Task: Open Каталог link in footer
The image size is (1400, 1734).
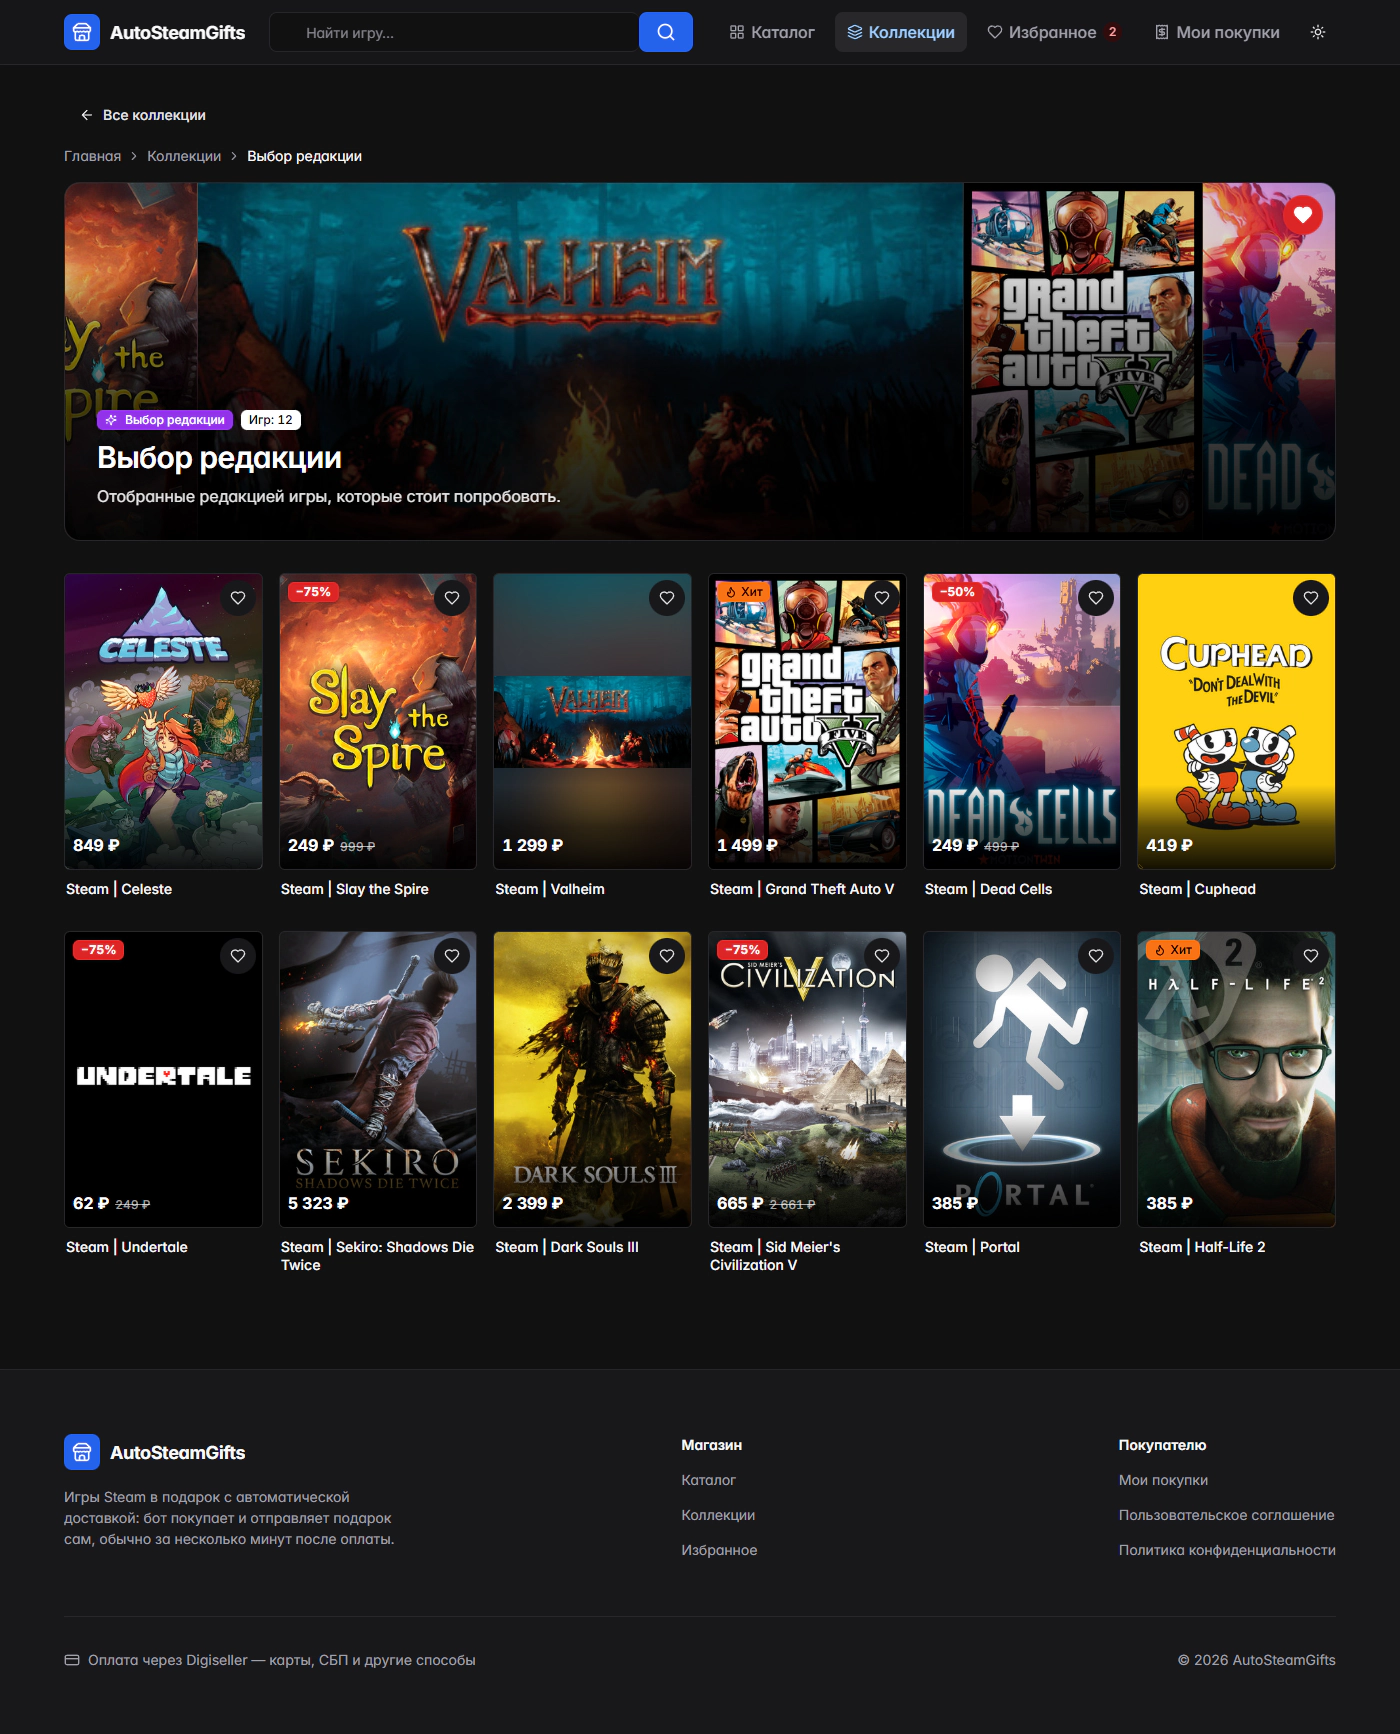Action: coord(708,1480)
